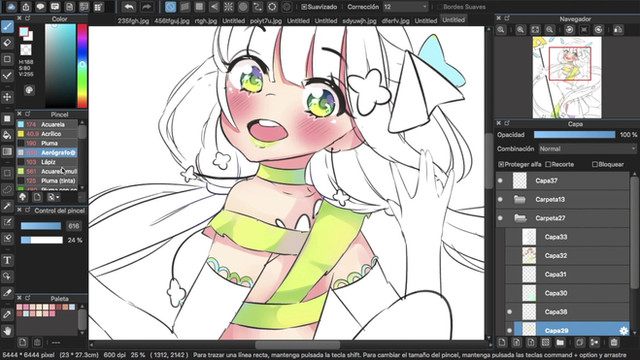Switch to the rtgh.jpg document tab

tap(206, 20)
